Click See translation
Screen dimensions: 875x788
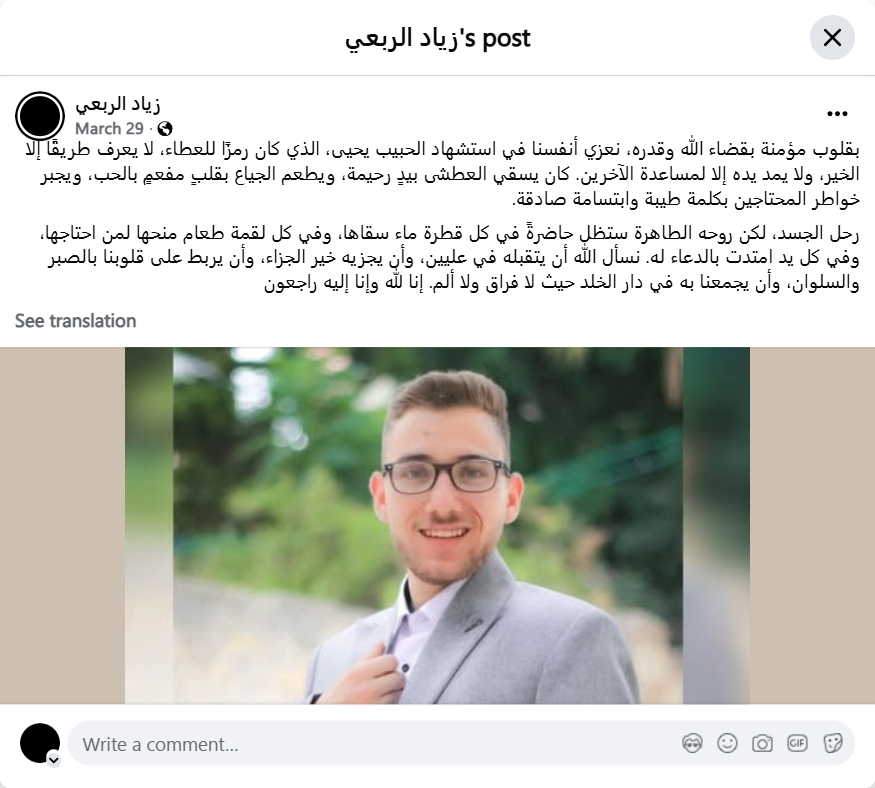(75, 321)
